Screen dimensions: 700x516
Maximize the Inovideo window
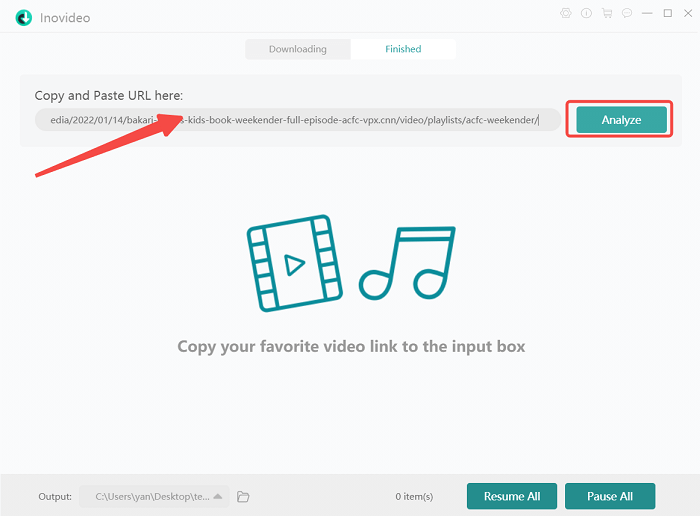(667, 13)
